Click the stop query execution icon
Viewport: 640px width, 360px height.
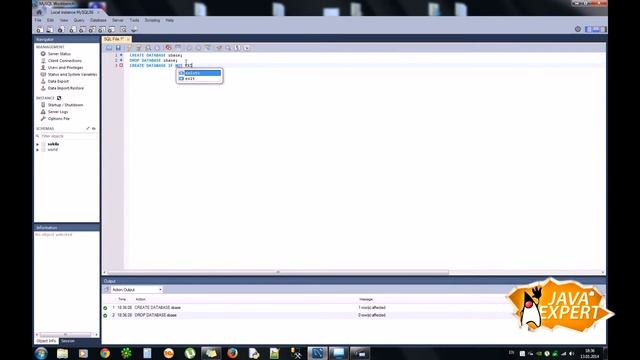[x=158, y=48]
